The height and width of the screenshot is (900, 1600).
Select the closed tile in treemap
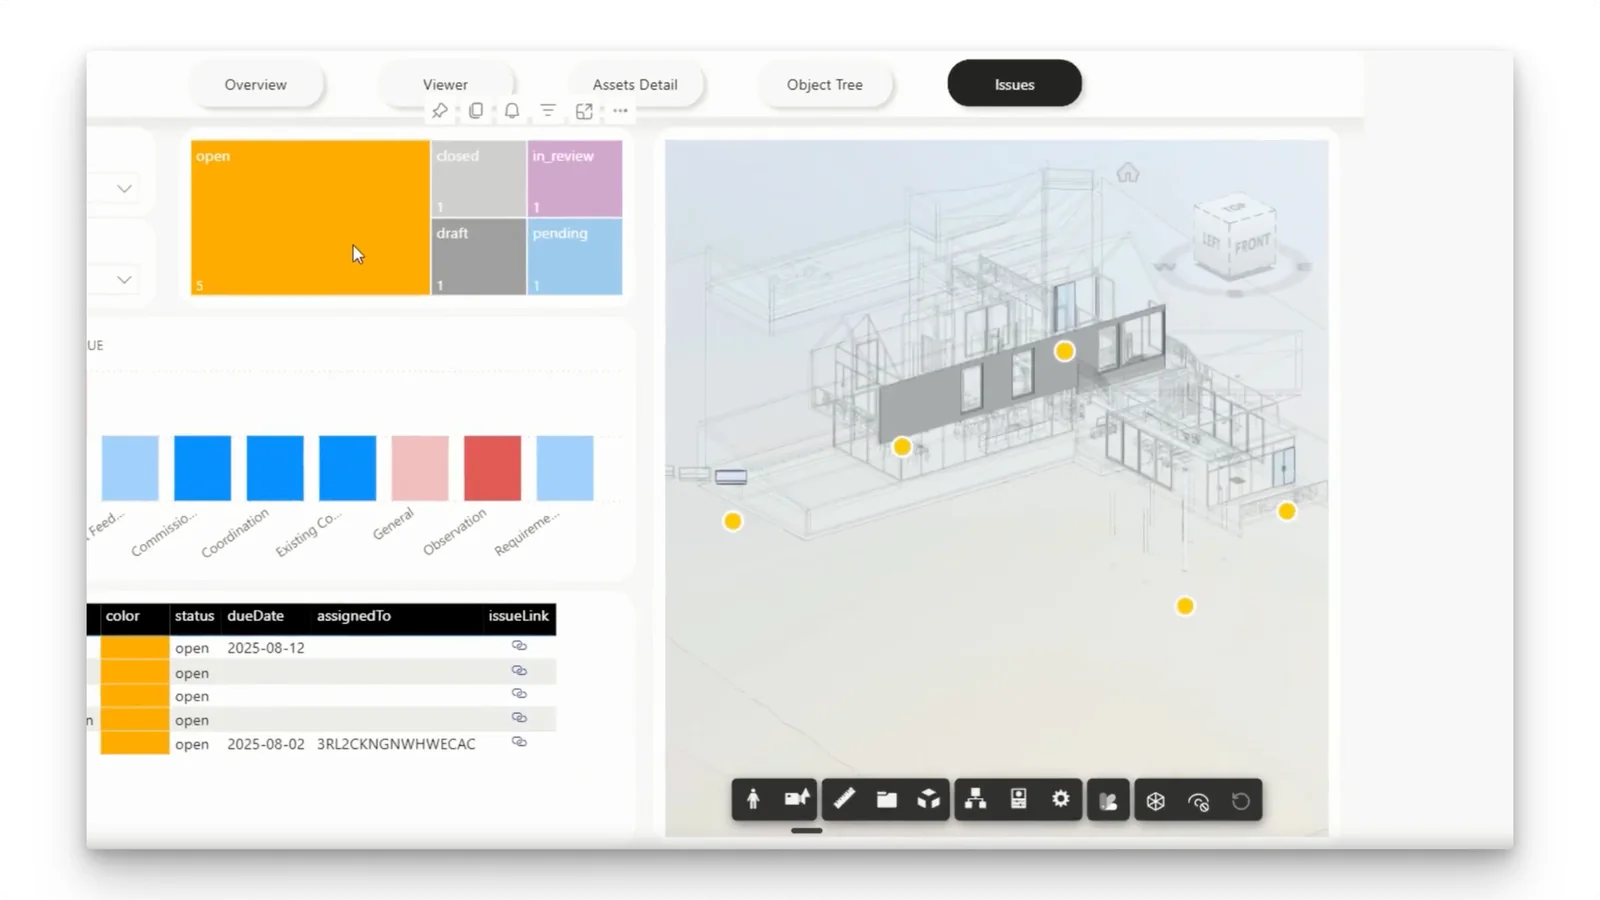point(478,178)
